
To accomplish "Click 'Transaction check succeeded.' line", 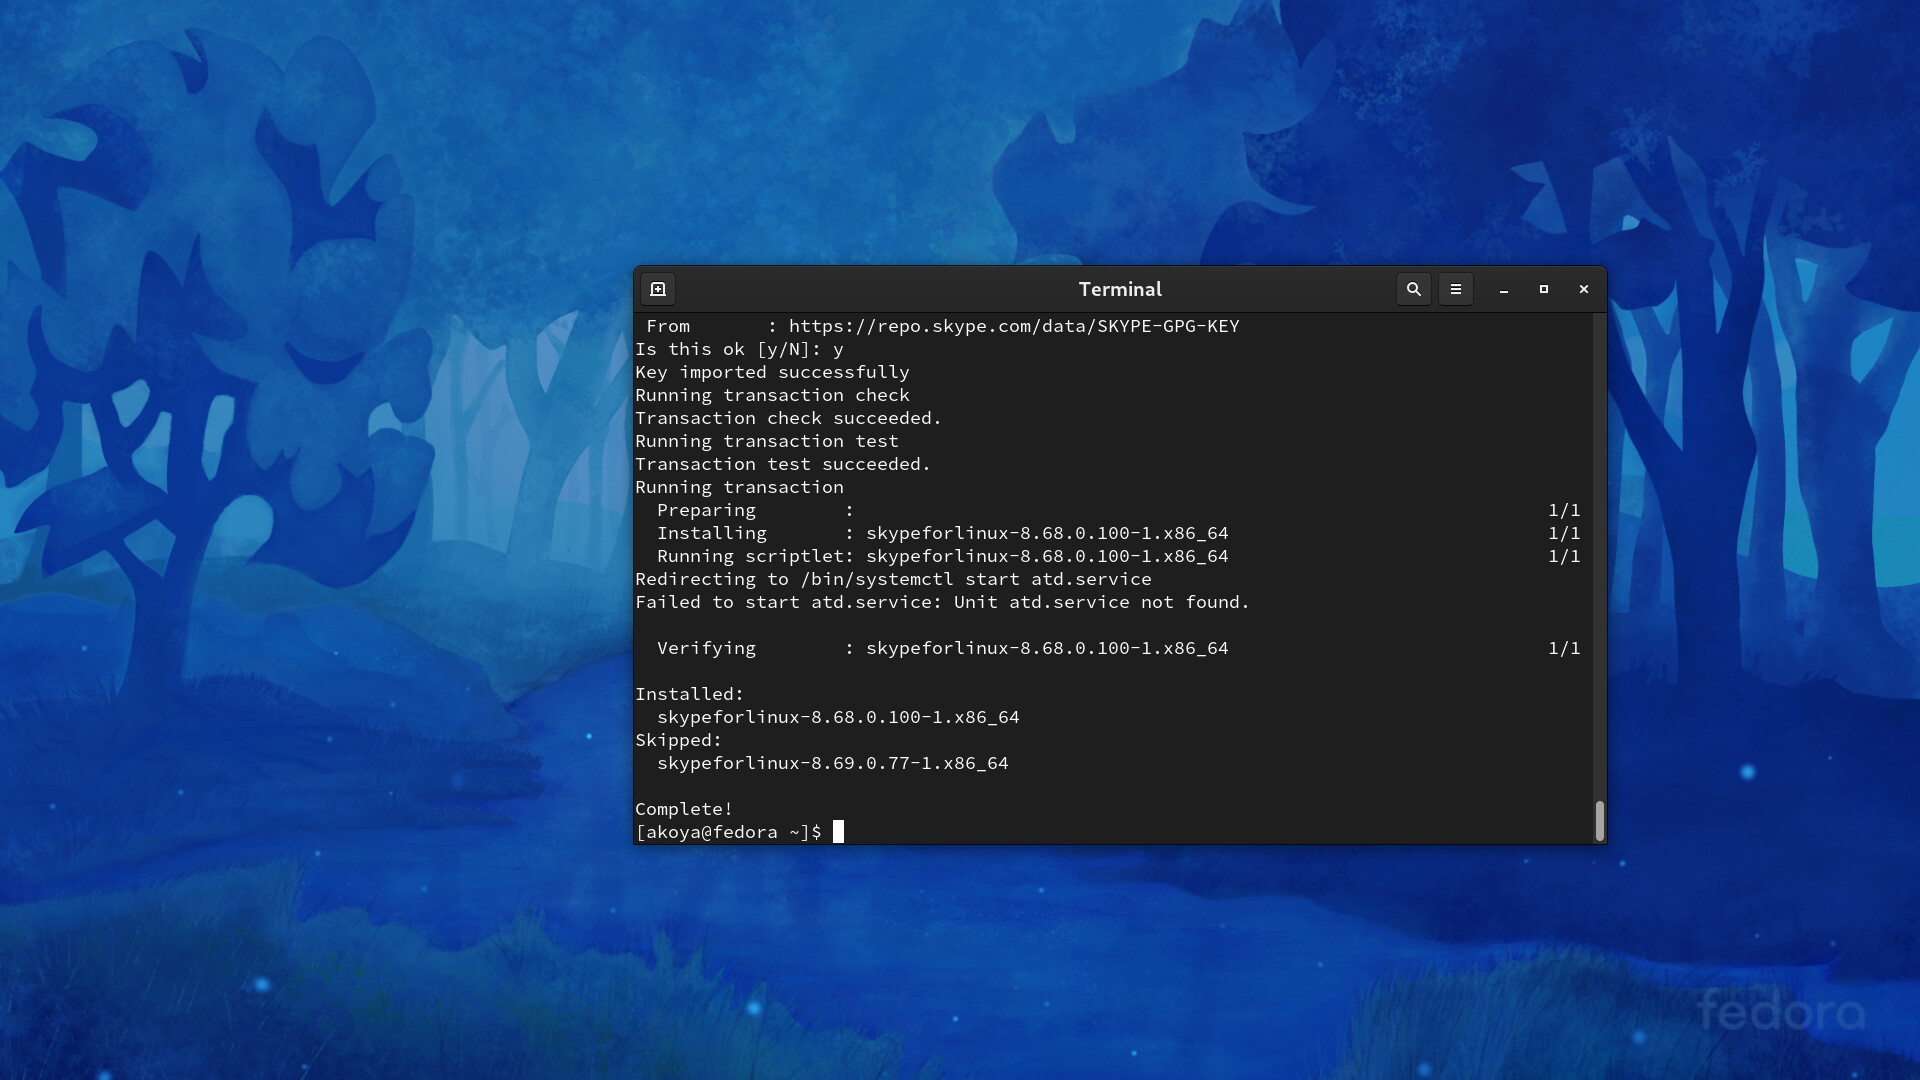I will 788,418.
